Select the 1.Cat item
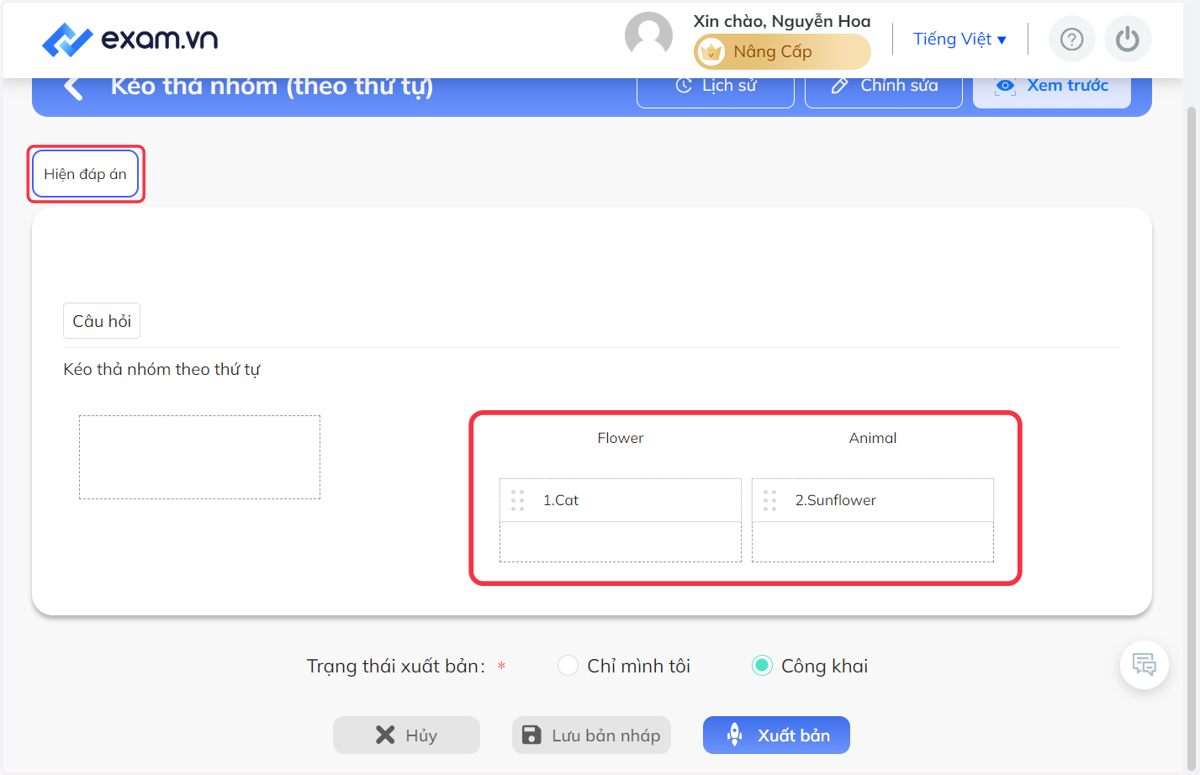The height and width of the screenshot is (775, 1200). point(621,500)
